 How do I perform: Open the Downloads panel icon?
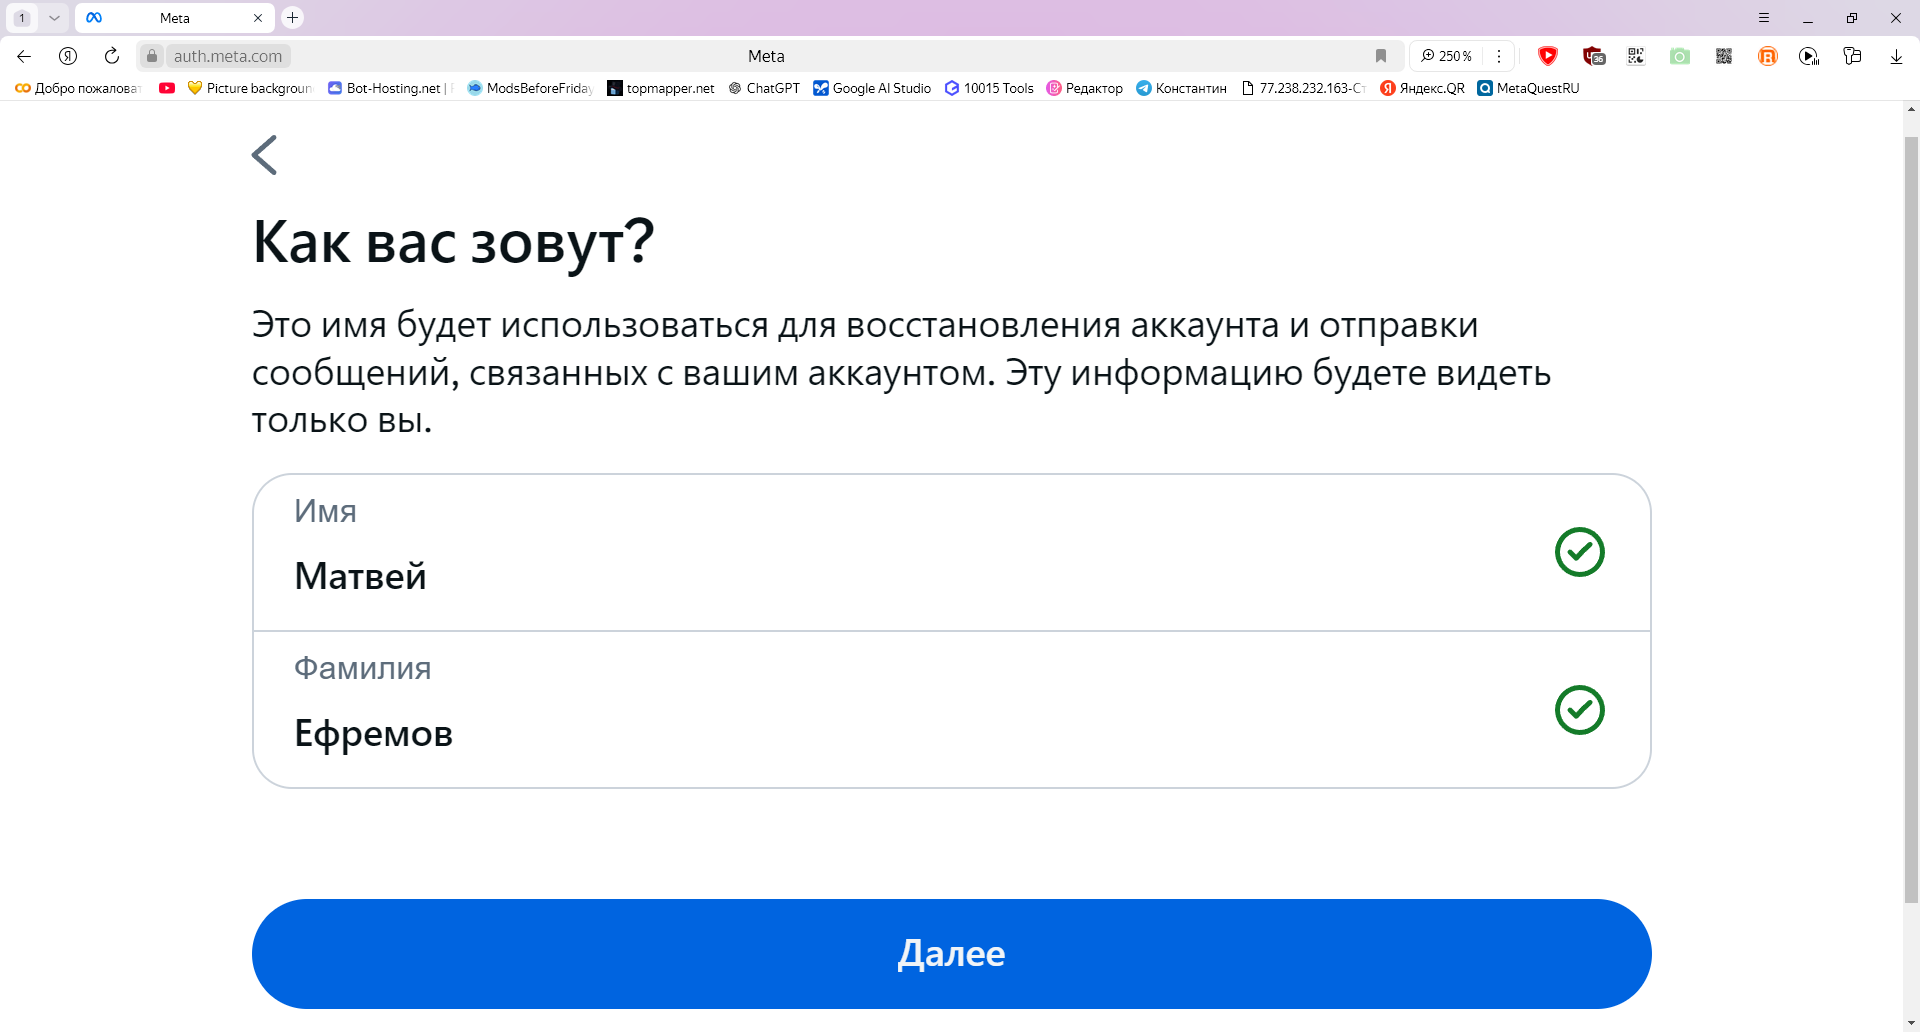coord(1896,56)
